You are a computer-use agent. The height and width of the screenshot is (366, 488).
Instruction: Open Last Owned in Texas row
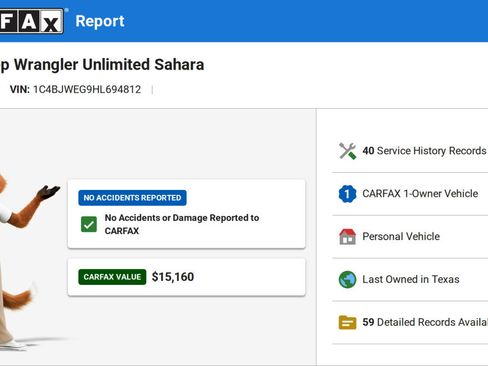(x=411, y=279)
